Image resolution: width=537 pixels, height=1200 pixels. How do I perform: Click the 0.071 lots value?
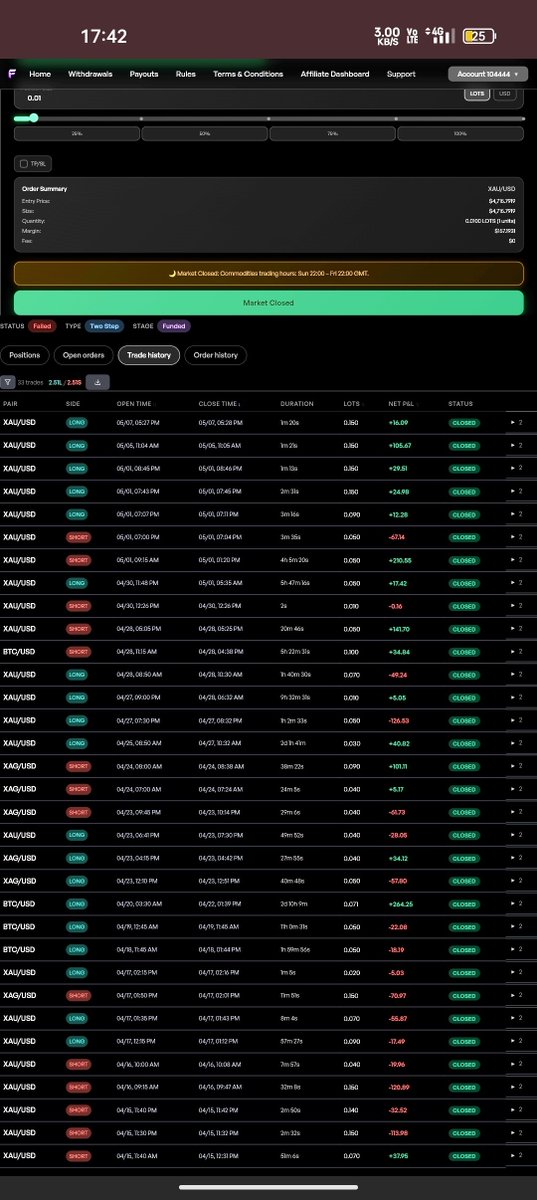[x=351, y=903]
